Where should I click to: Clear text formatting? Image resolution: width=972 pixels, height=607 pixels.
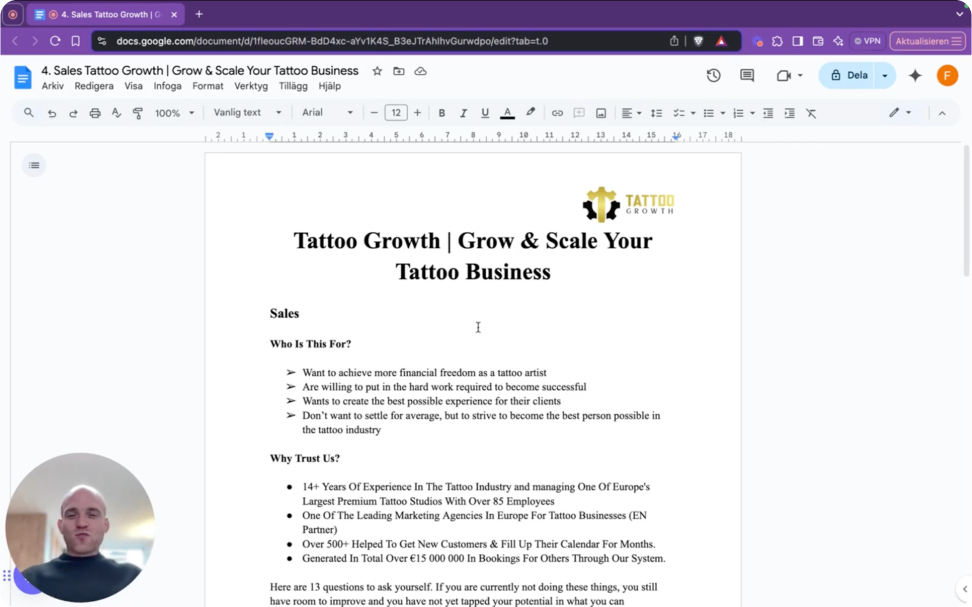click(811, 113)
